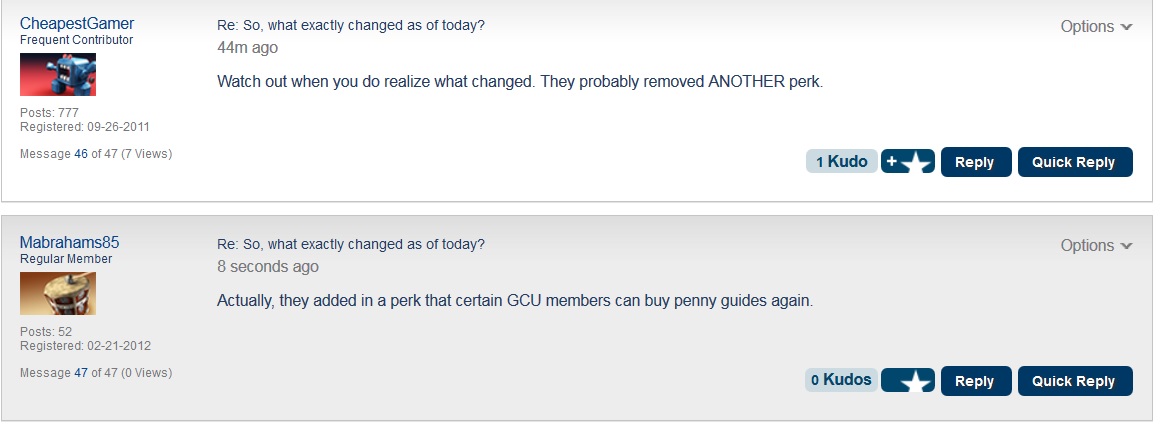Image resolution: width=1162 pixels, height=426 pixels.
Task: Open subject title of the 44m ago post
Action: (x=351, y=25)
